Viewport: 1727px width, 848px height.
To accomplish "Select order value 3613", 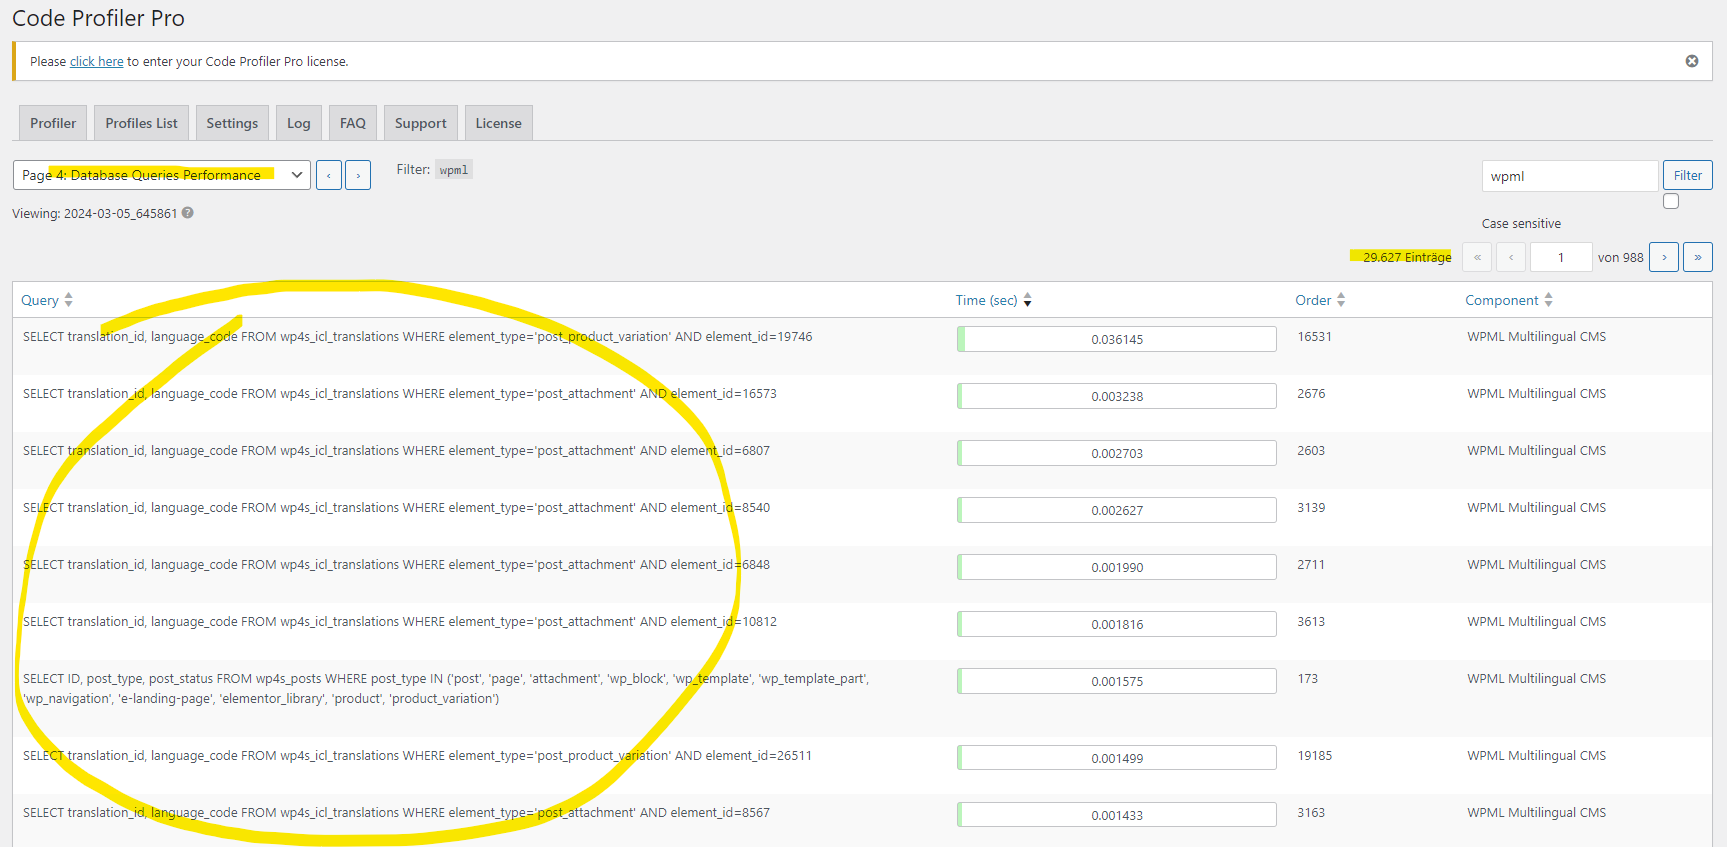I will pos(1311,622).
